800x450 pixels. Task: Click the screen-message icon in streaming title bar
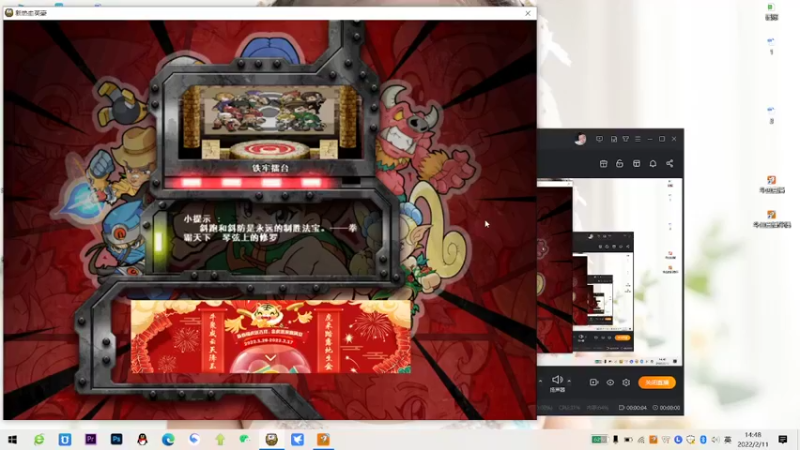(x=599, y=139)
